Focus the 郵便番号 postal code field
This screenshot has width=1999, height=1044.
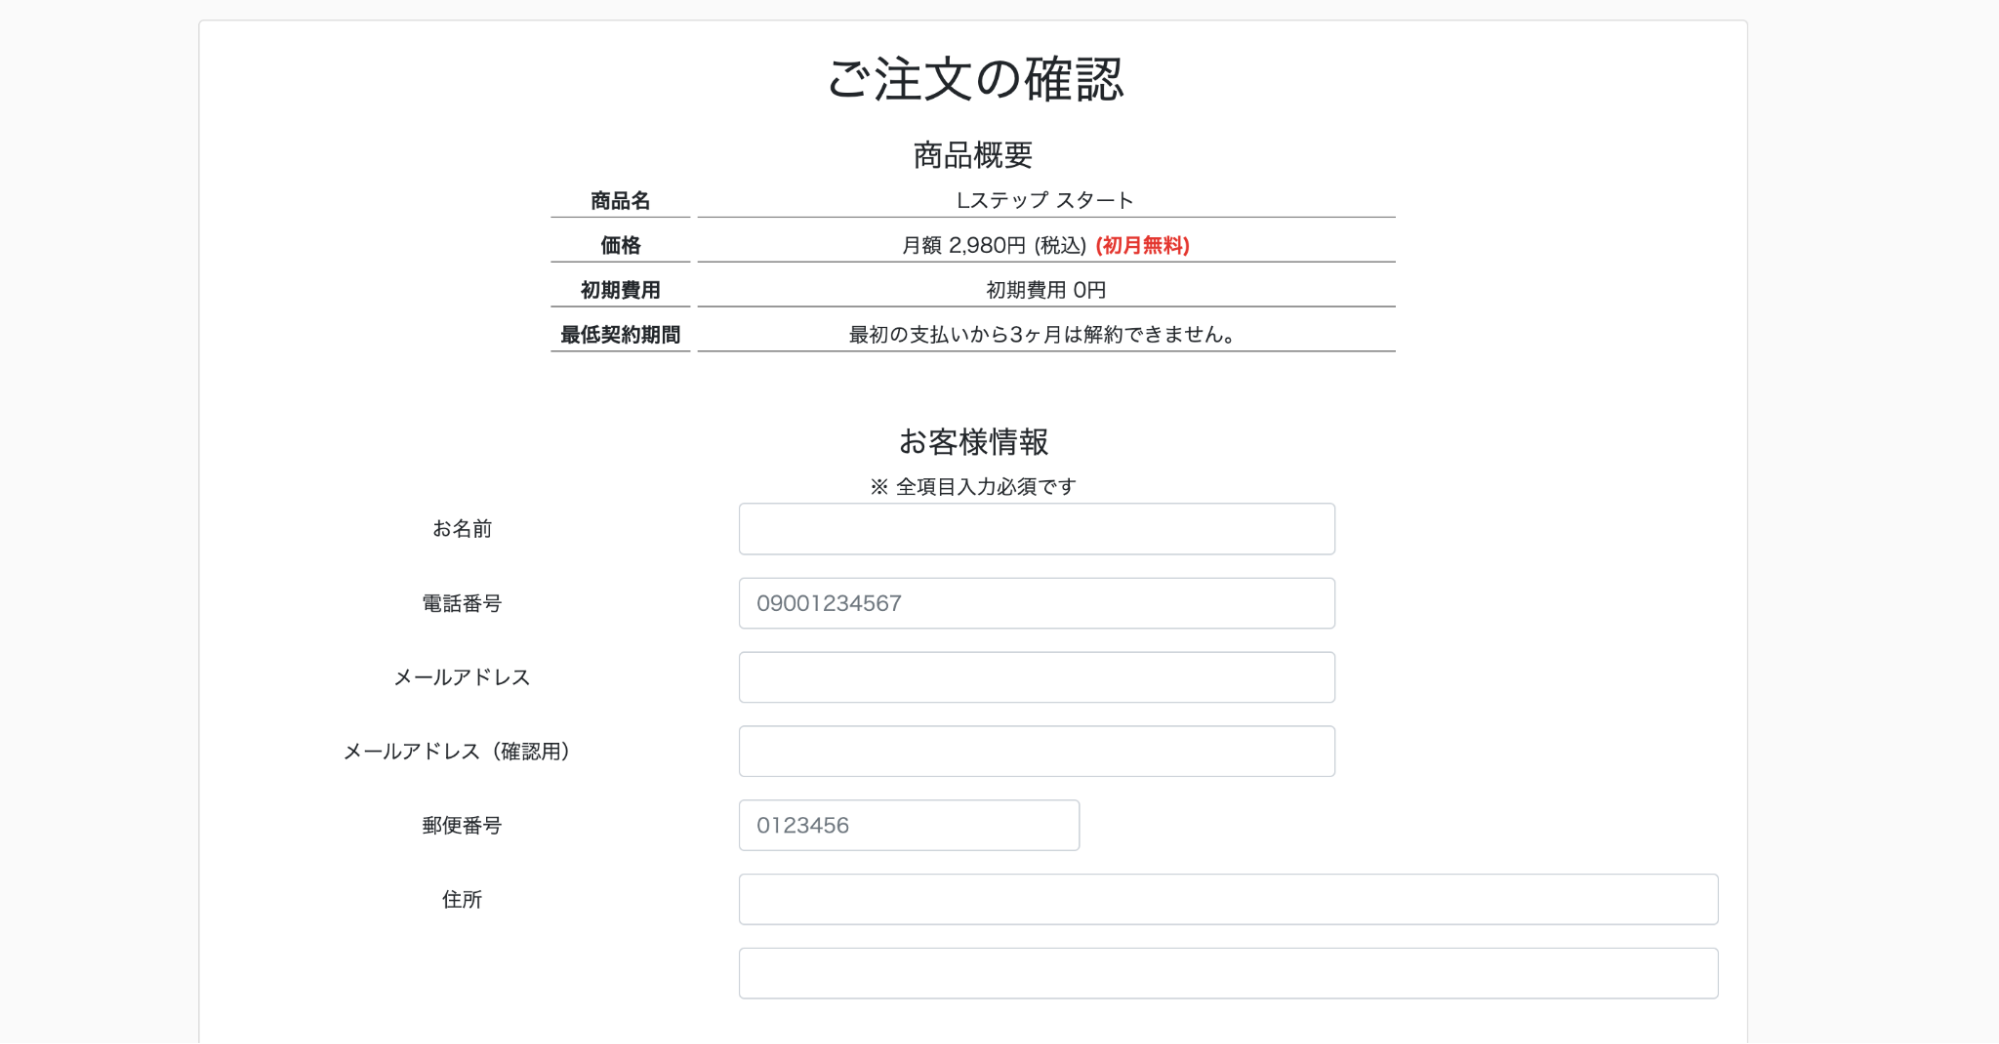(x=909, y=825)
